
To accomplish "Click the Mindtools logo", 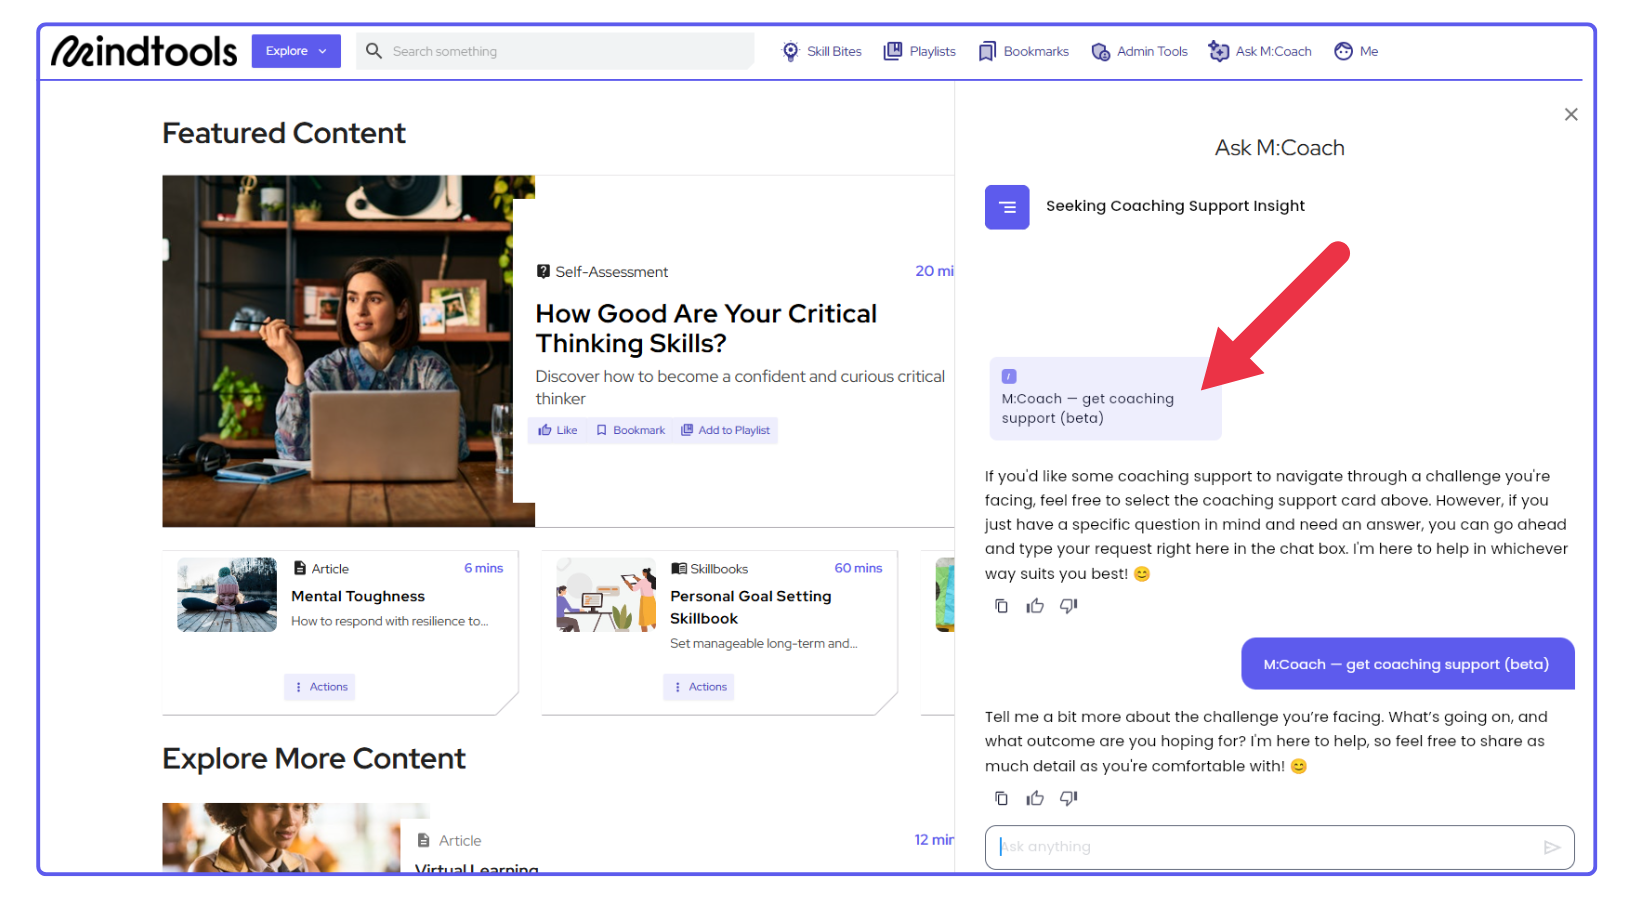I will point(143,50).
